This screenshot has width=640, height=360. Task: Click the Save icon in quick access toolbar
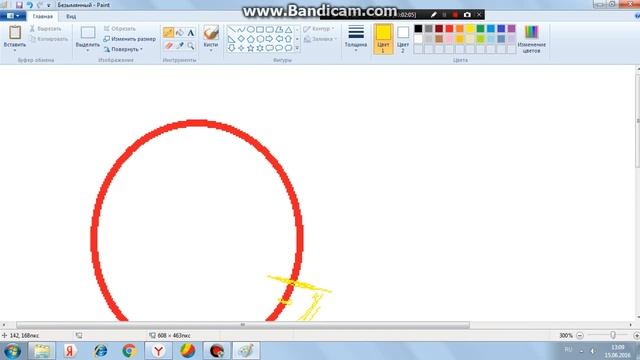pos(19,5)
